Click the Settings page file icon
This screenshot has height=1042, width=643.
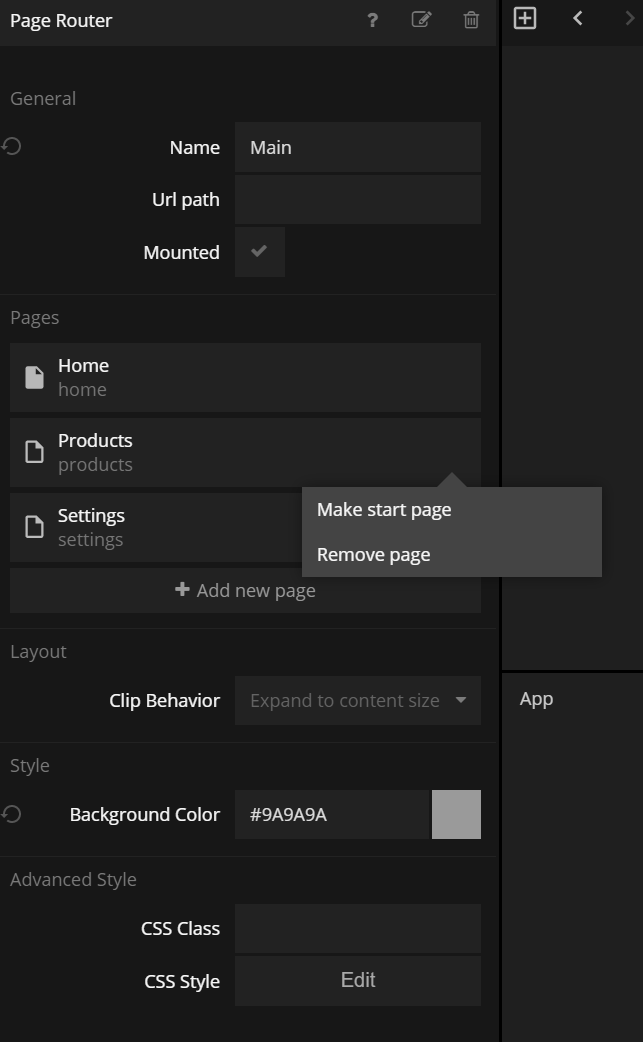pyautogui.click(x=35, y=527)
